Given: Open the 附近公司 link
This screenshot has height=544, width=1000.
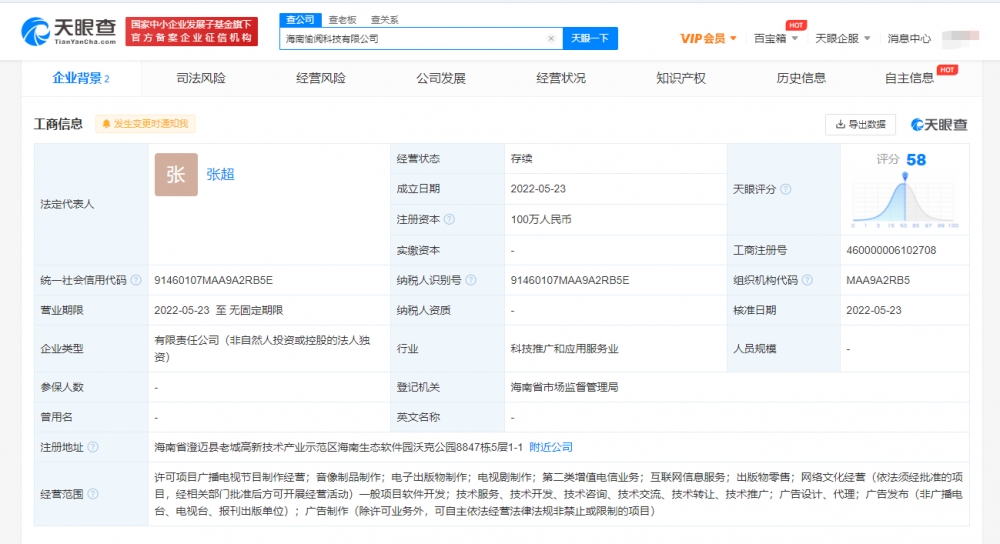Looking at the screenshot, I should pos(551,447).
